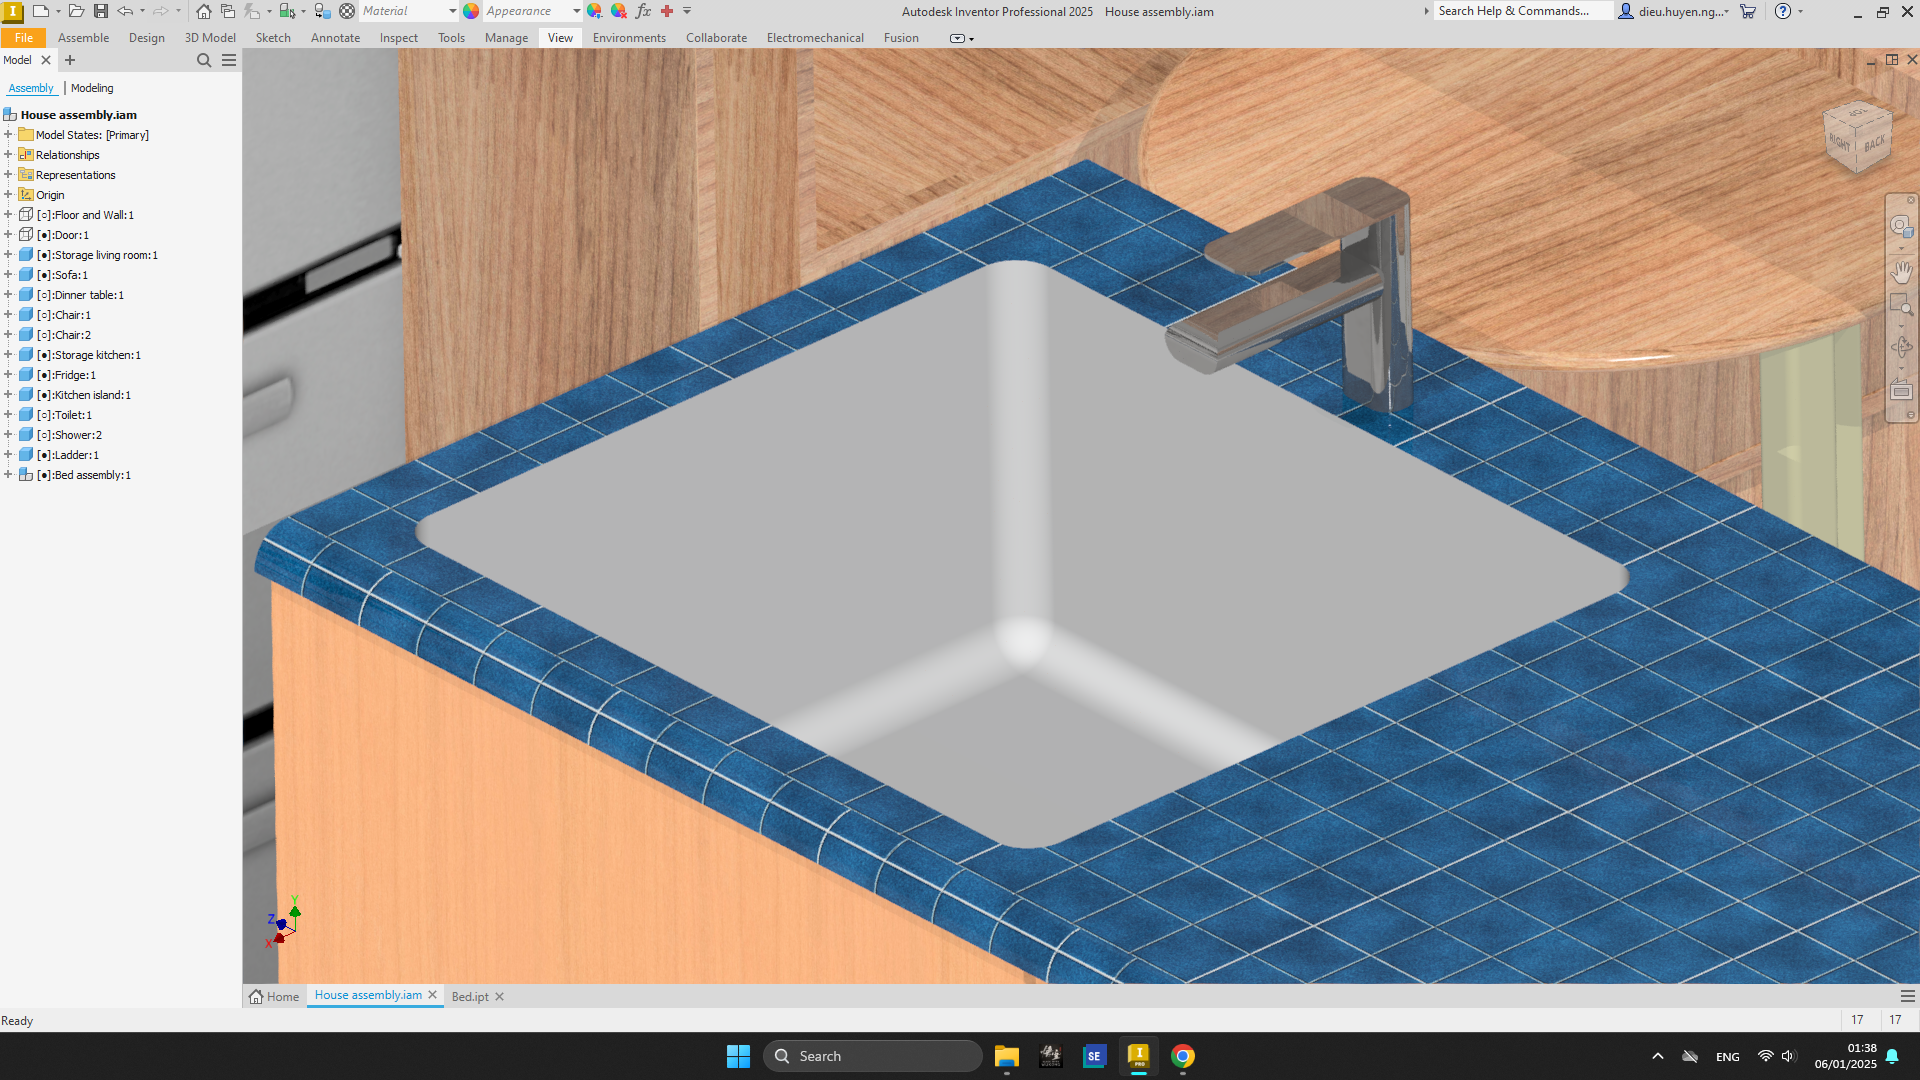Viewport: 1920px width, 1080px height.
Task: Click the Search Help & Commands field
Action: tap(1523, 11)
